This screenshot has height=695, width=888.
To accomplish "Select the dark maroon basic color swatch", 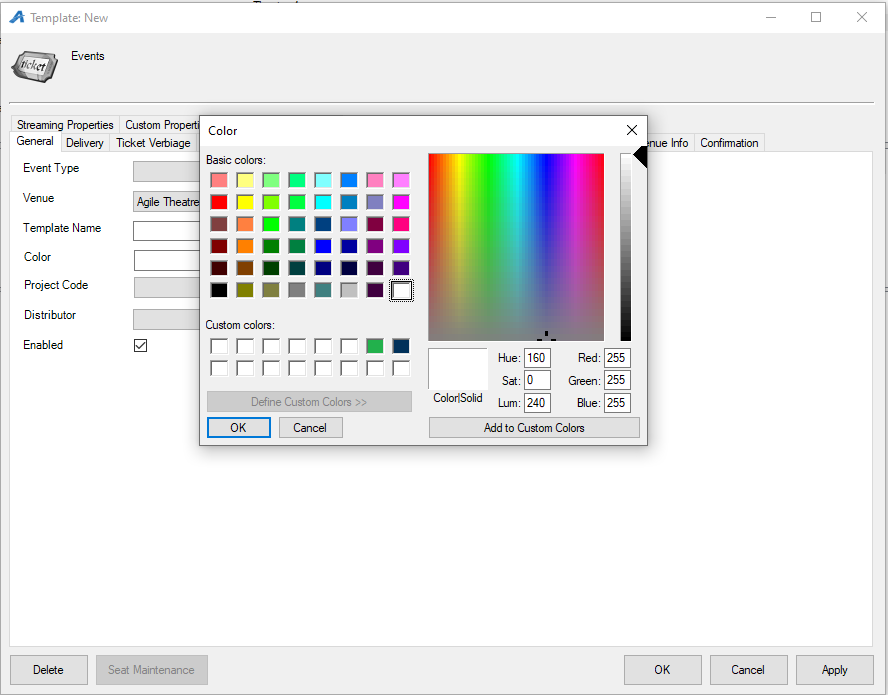I will click(219, 268).
